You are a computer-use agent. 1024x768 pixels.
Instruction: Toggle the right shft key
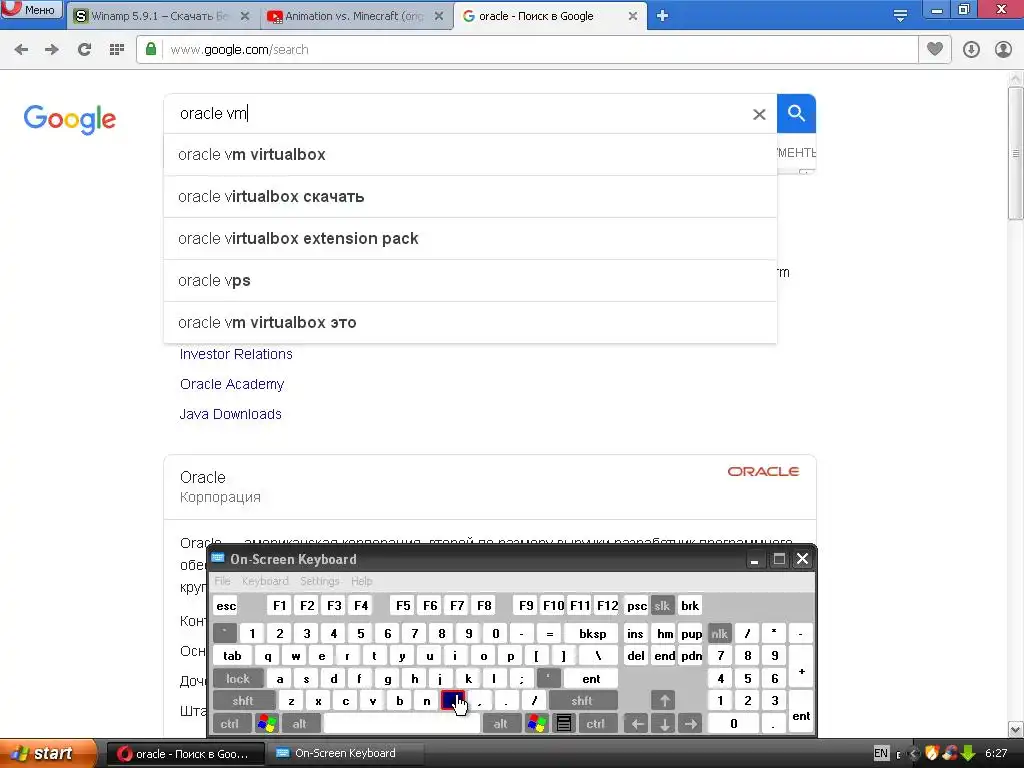coord(582,701)
